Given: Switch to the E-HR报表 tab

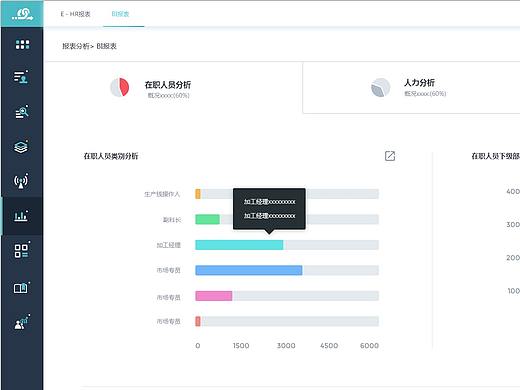Looking at the screenshot, I should coord(75,14).
